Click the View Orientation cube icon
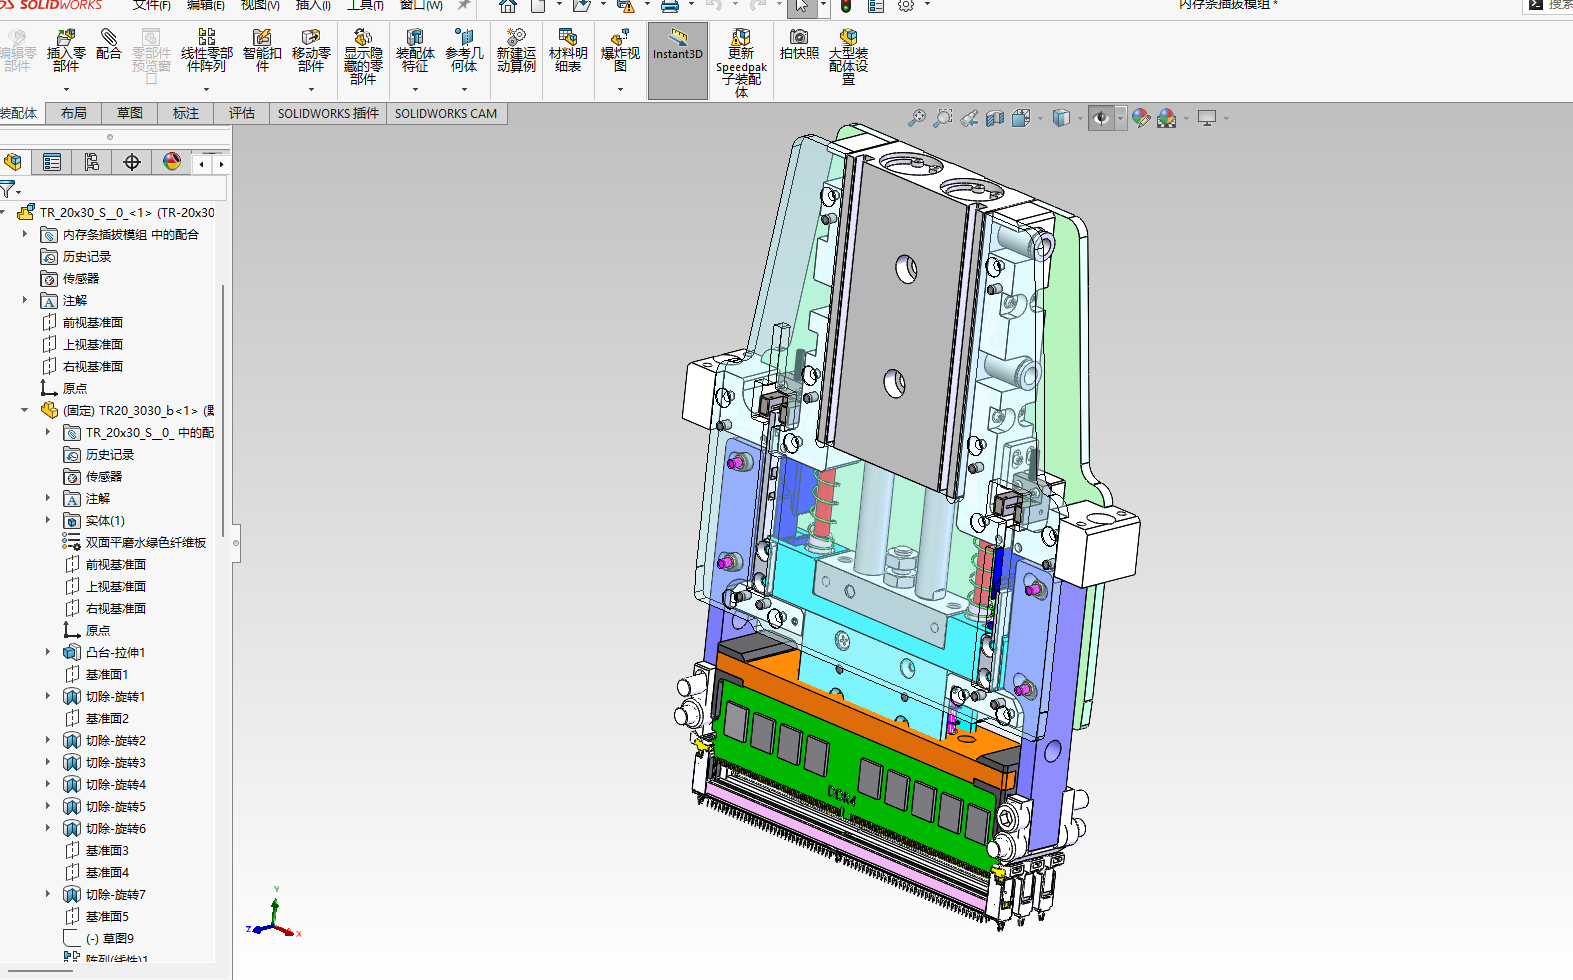Screen dimensions: 1573x980 [x=1020, y=118]
